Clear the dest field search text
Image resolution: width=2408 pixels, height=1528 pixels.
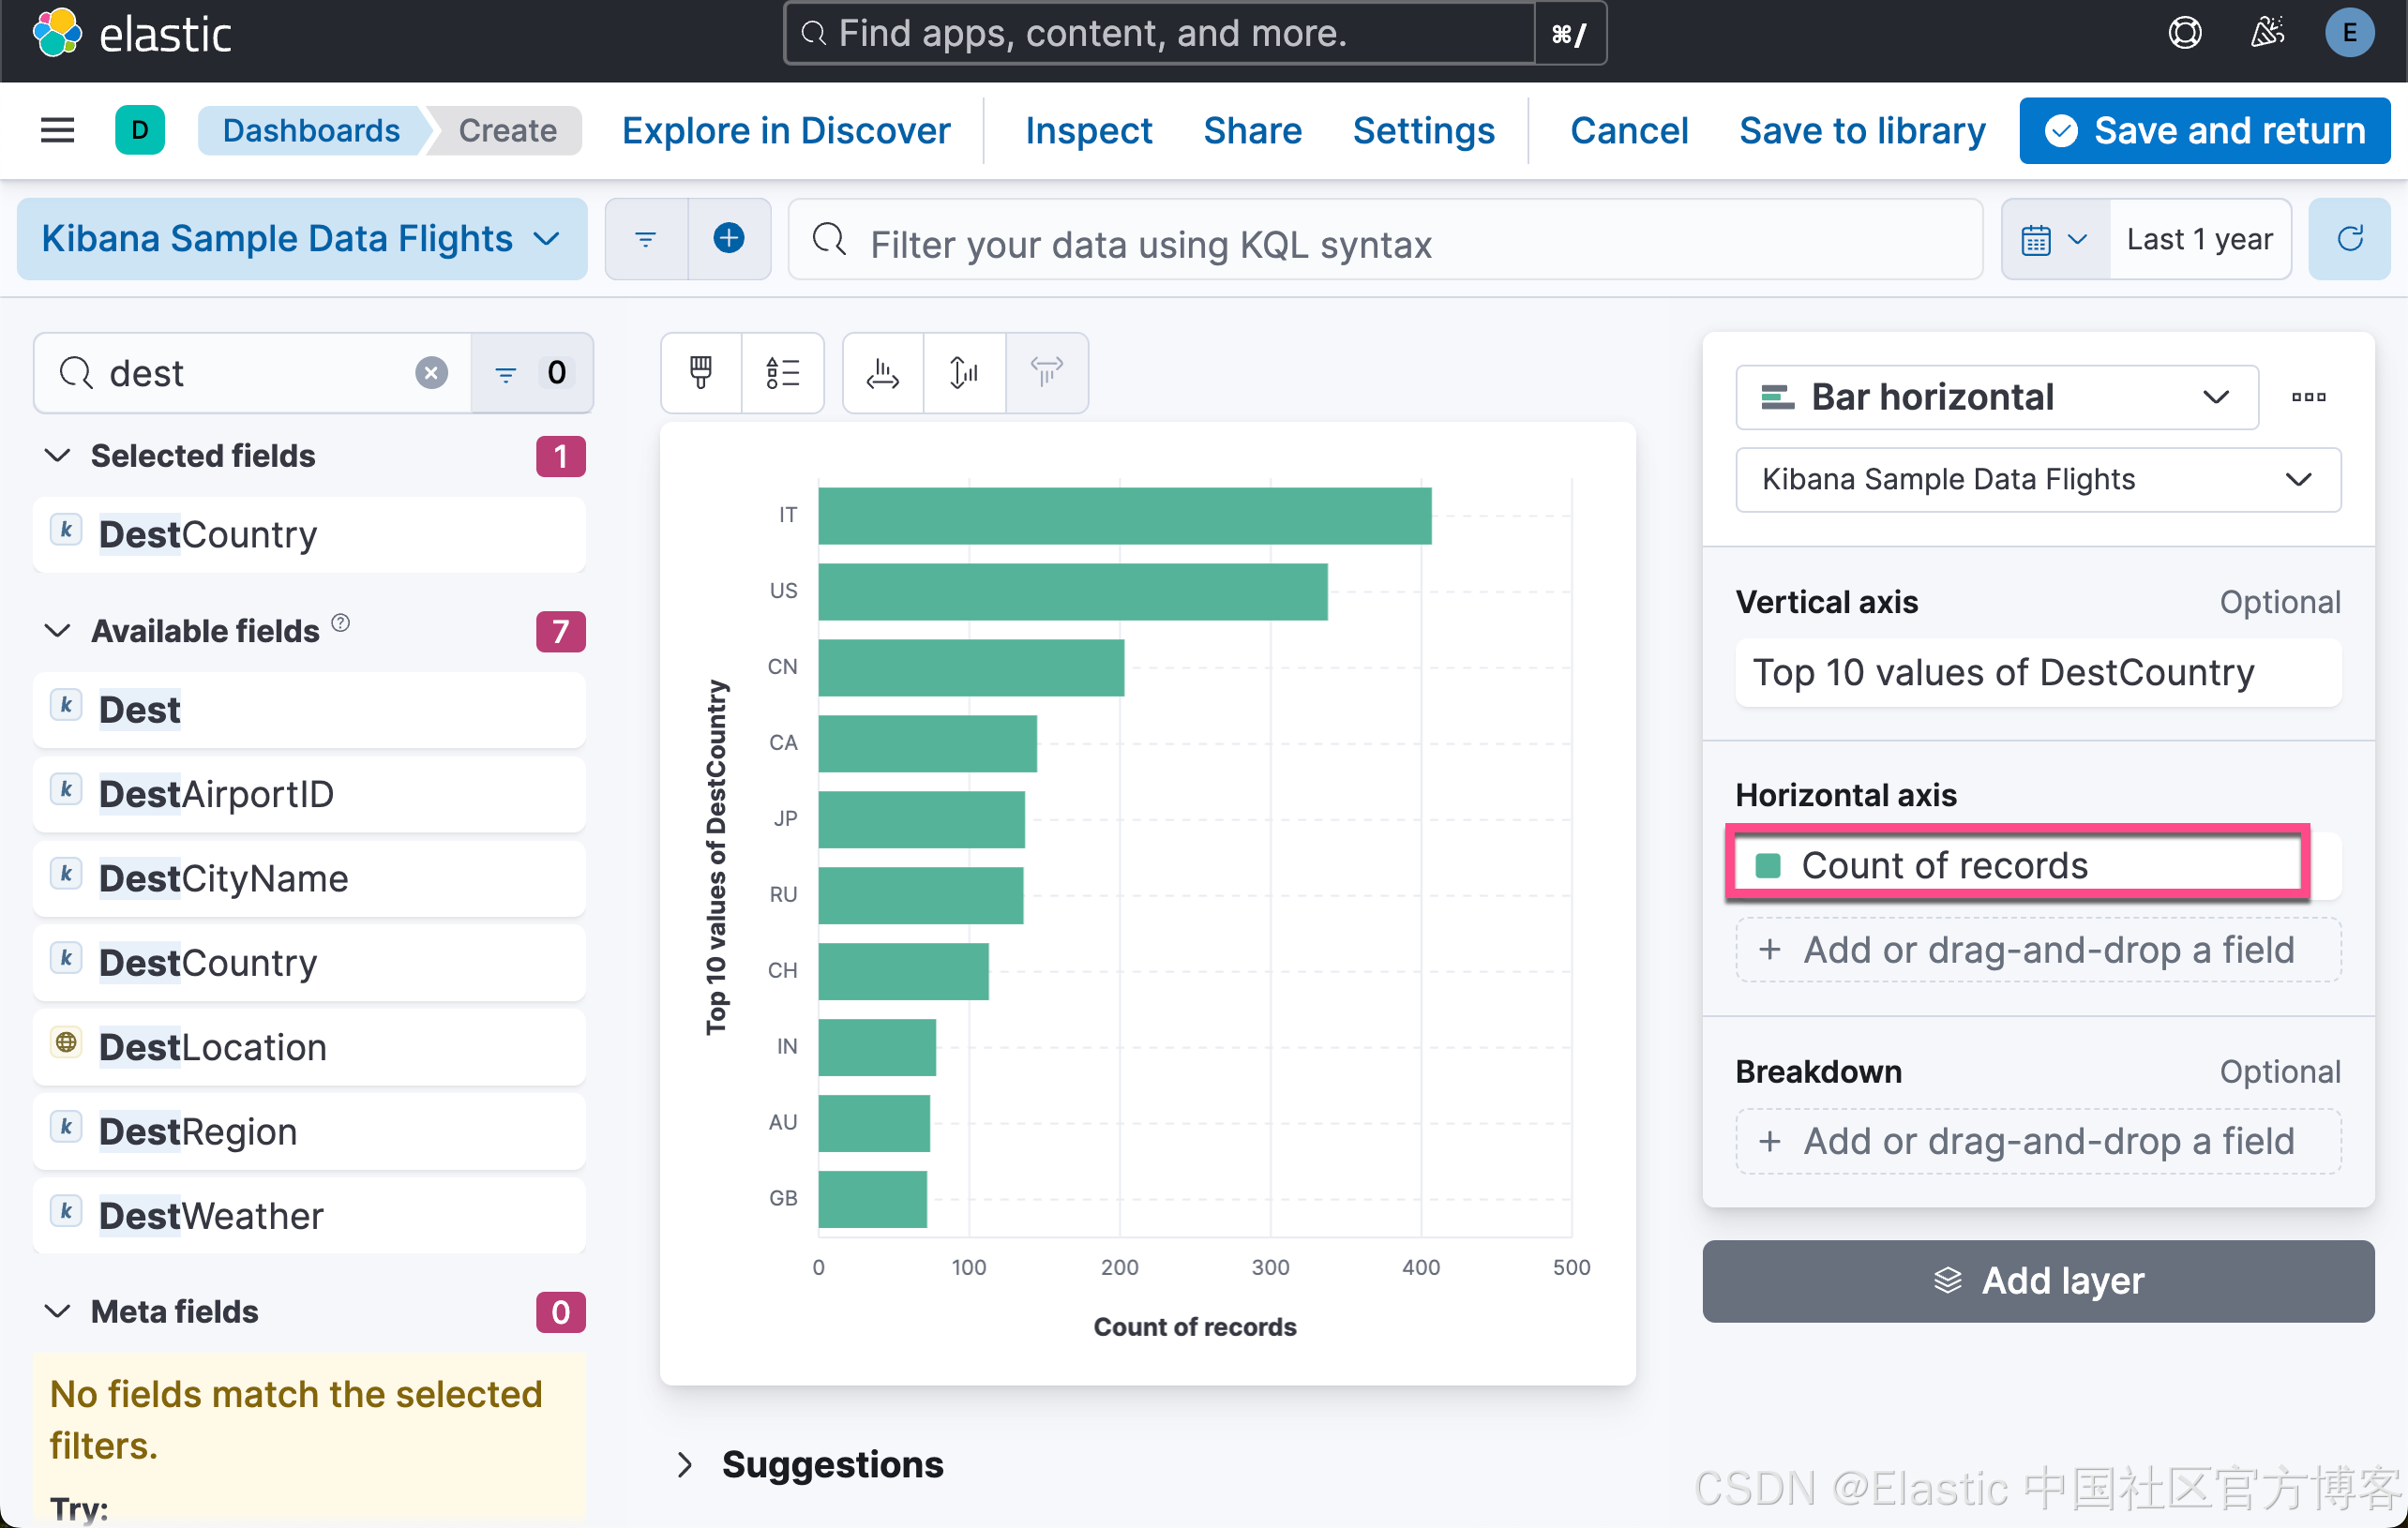click(x=431, y=373)
